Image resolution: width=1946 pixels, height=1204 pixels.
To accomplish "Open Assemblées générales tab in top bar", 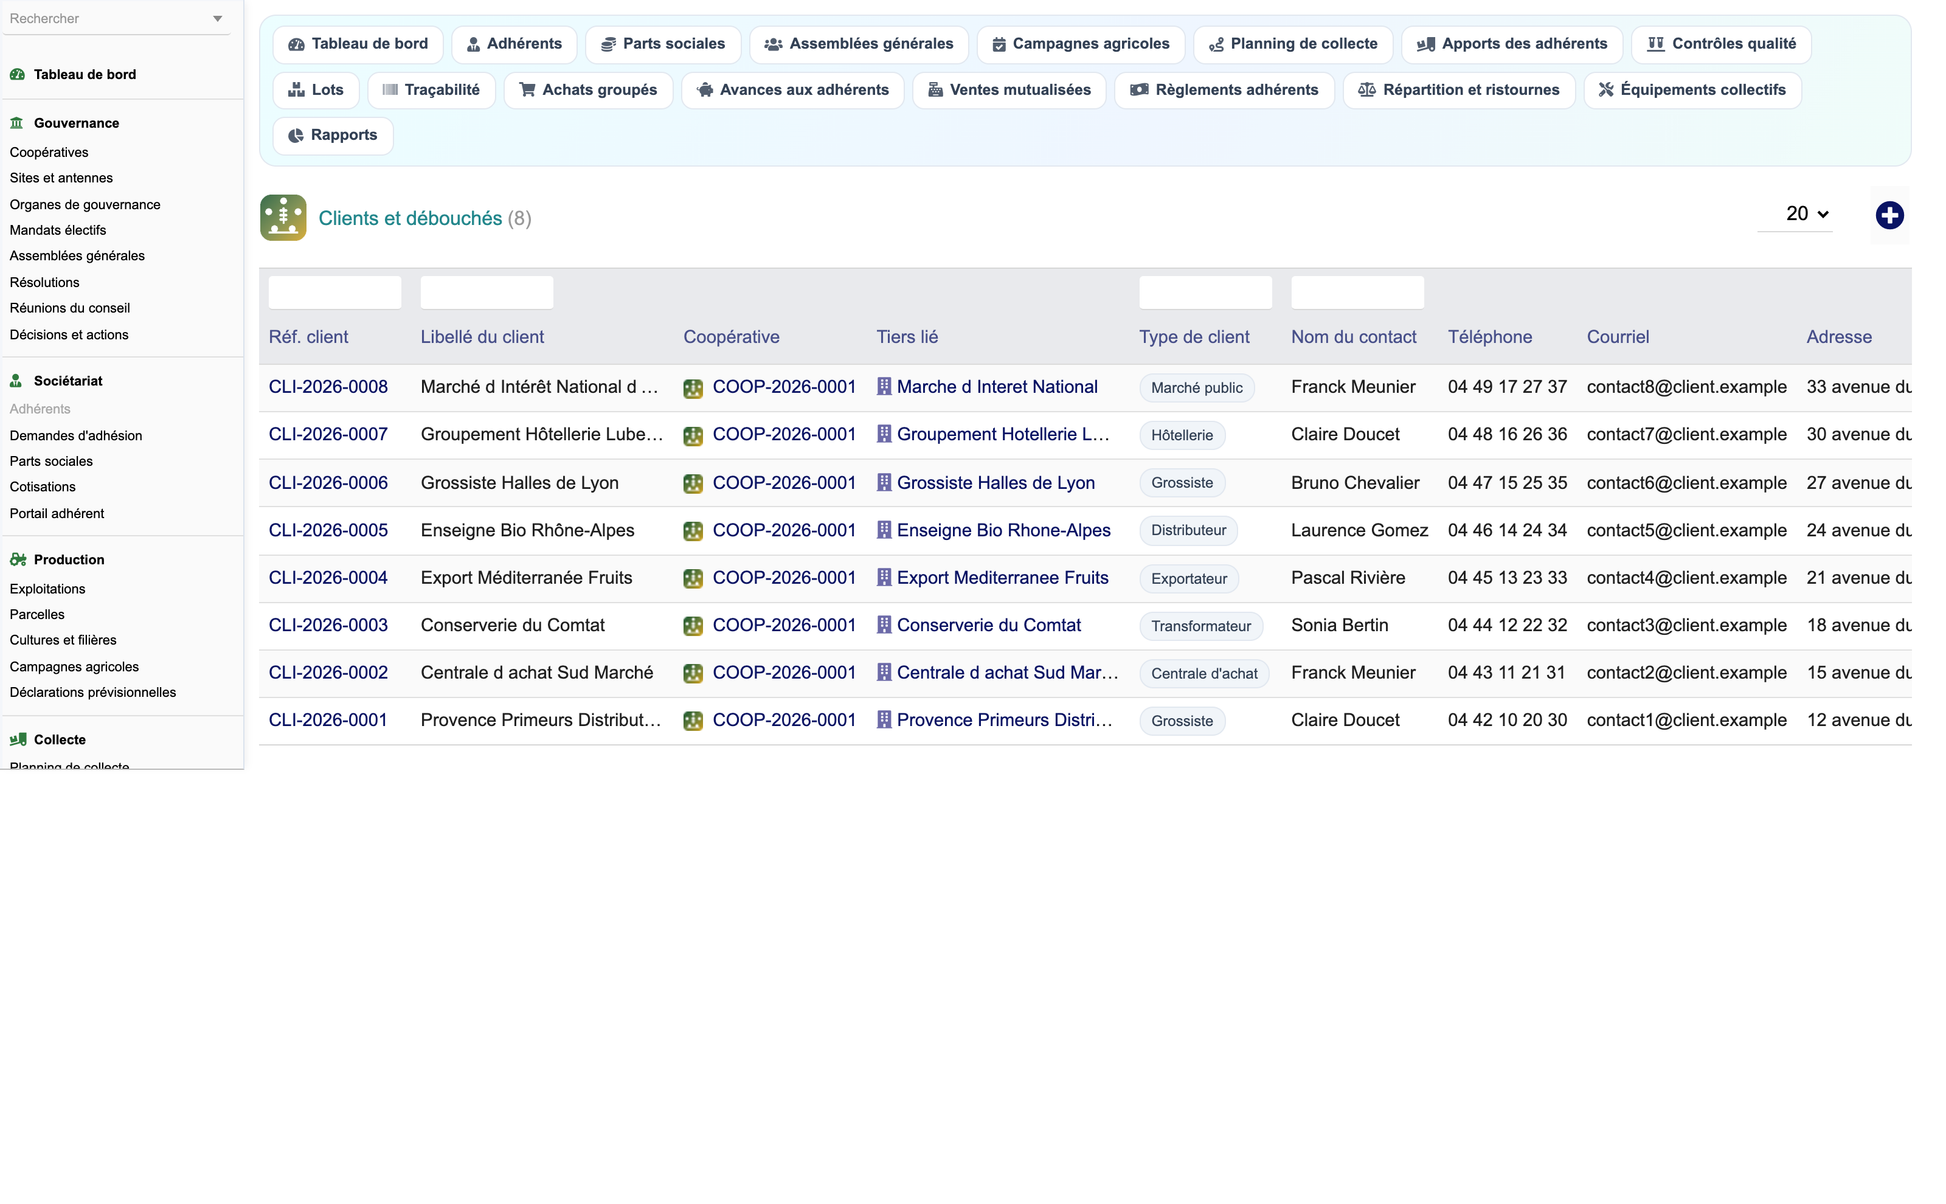I will coord(859,44).
